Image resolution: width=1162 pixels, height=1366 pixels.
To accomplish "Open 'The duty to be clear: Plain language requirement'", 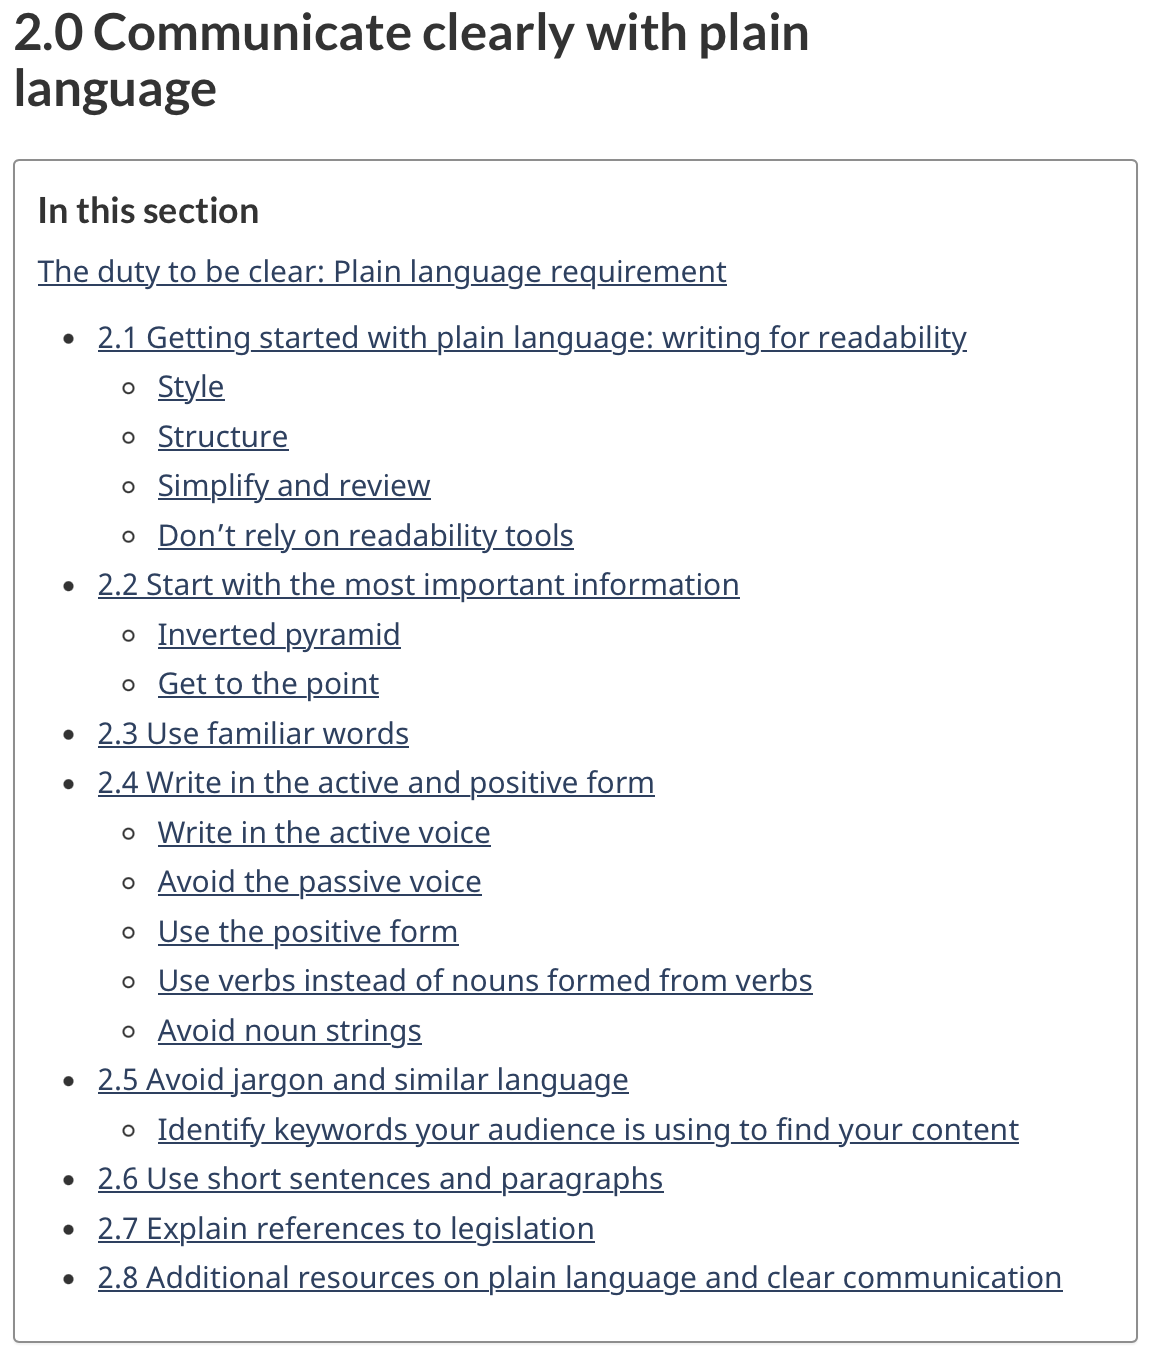I will click(381, 271).
